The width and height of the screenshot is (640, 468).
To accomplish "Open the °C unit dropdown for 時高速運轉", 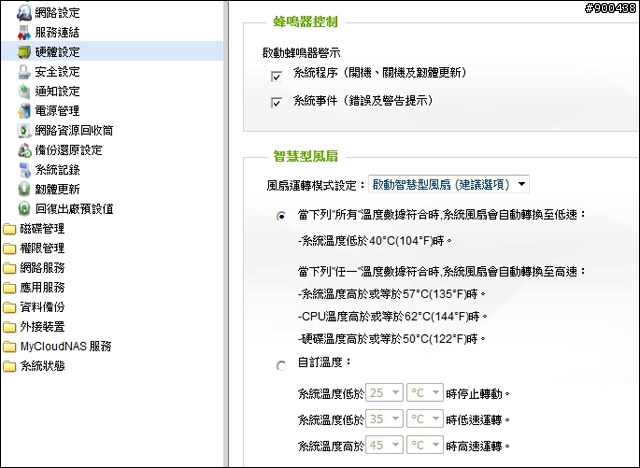I will tap(425, 445).
